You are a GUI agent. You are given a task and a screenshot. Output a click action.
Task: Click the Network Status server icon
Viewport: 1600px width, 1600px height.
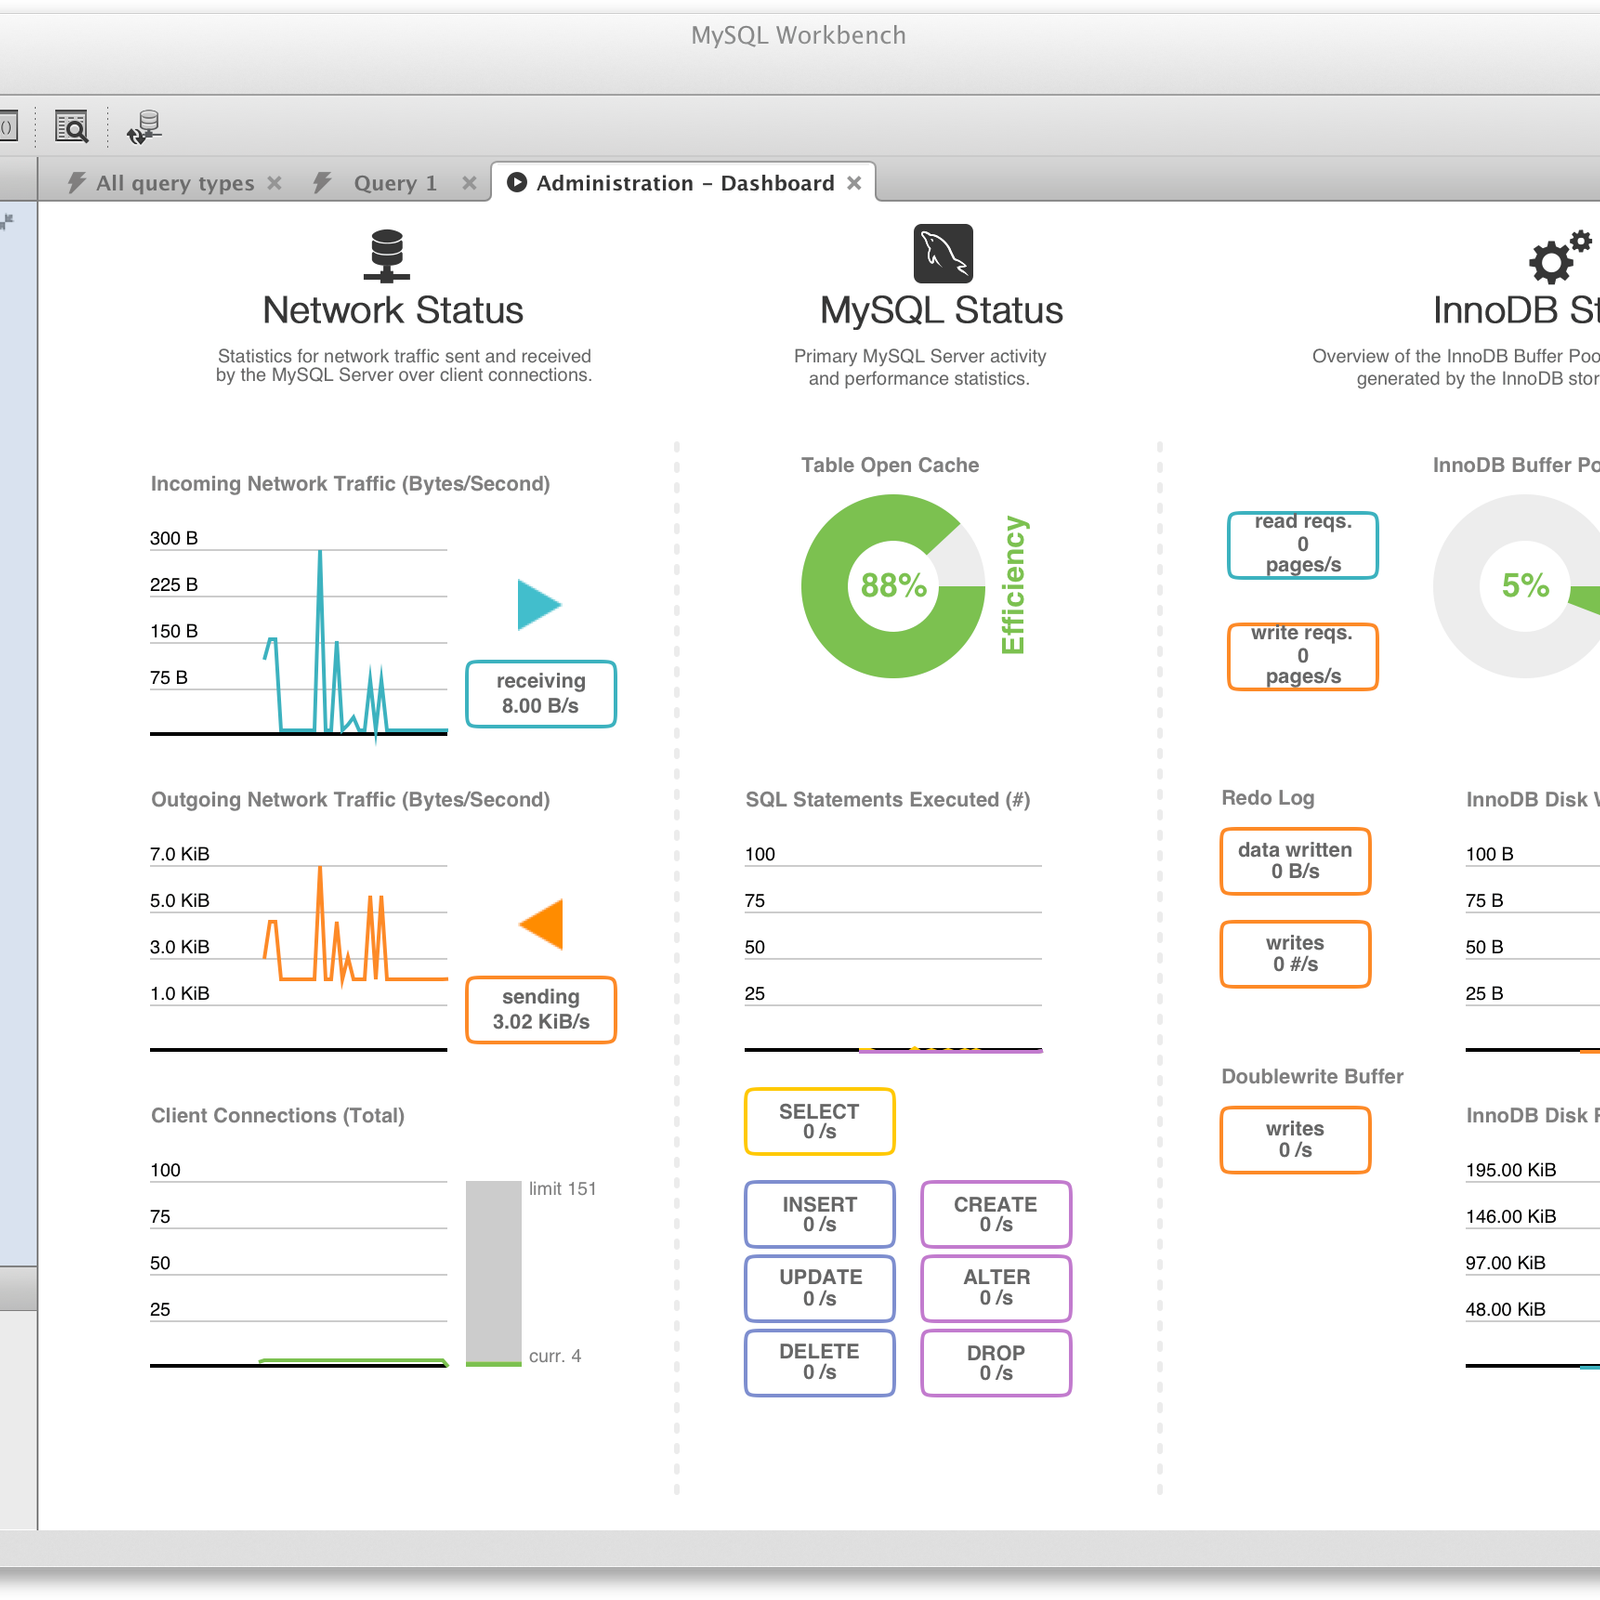387,256
